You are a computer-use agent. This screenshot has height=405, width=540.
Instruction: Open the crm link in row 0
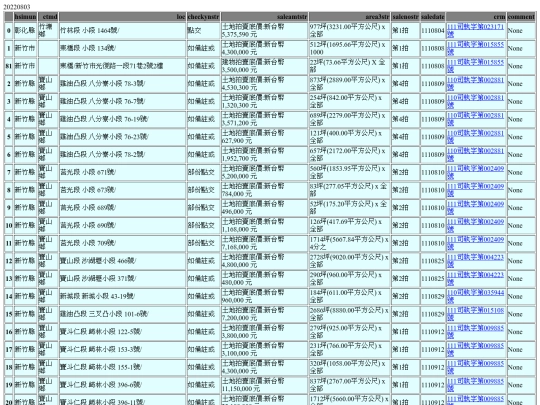coord(475,30)
